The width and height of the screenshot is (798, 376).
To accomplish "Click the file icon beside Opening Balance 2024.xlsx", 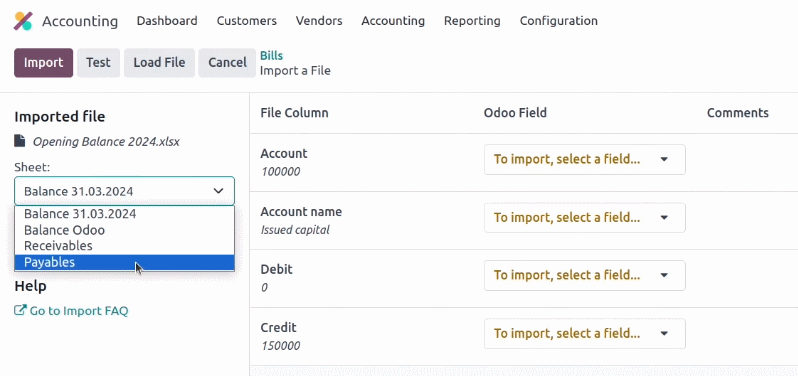I will 19,141.
